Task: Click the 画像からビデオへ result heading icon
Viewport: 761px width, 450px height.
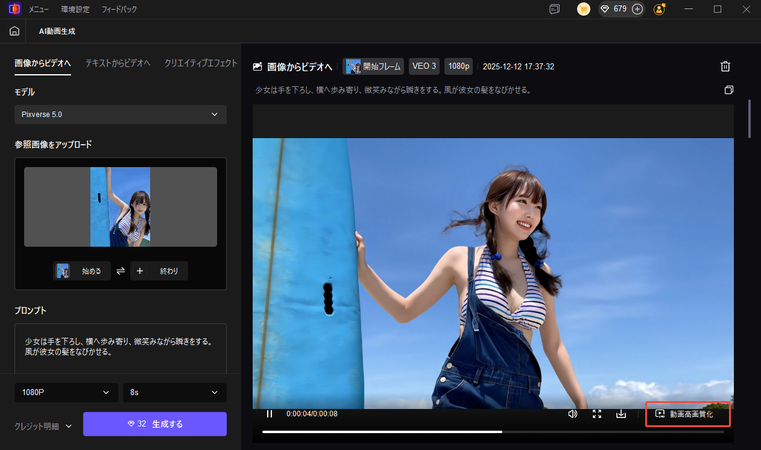Action: point(257,67)
